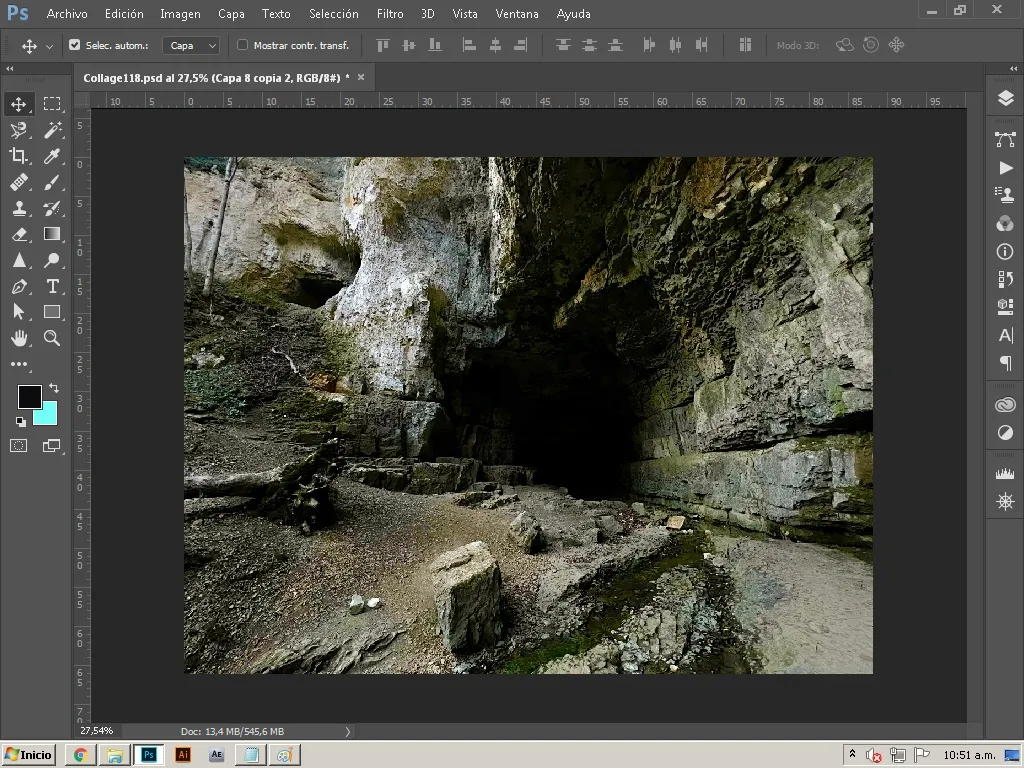Select the Path Selection tool
1024x768 pixels.
[x=18, y=312]
